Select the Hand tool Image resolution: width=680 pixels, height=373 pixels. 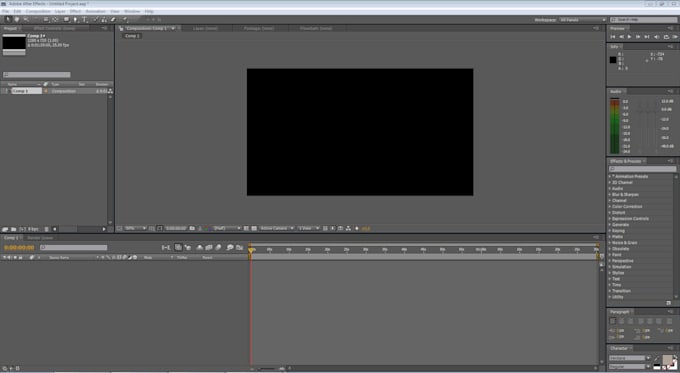(16, 20)
